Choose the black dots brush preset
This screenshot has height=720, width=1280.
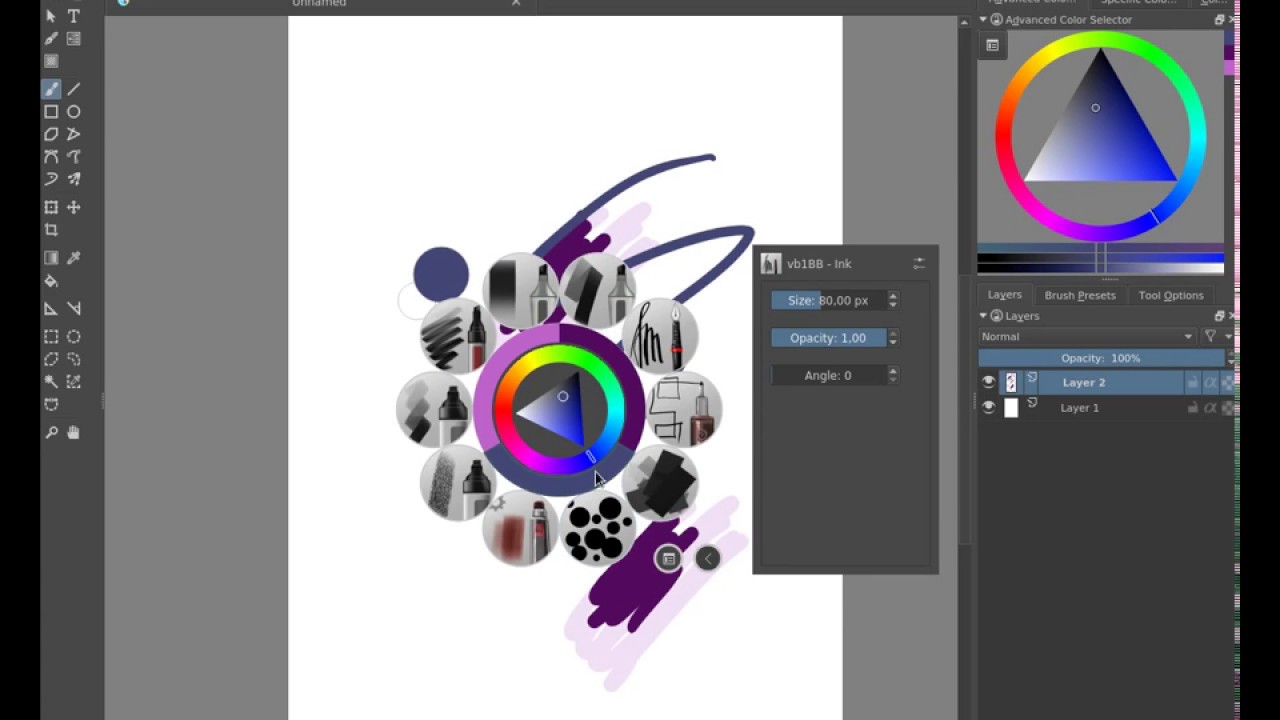pos(599,528)
